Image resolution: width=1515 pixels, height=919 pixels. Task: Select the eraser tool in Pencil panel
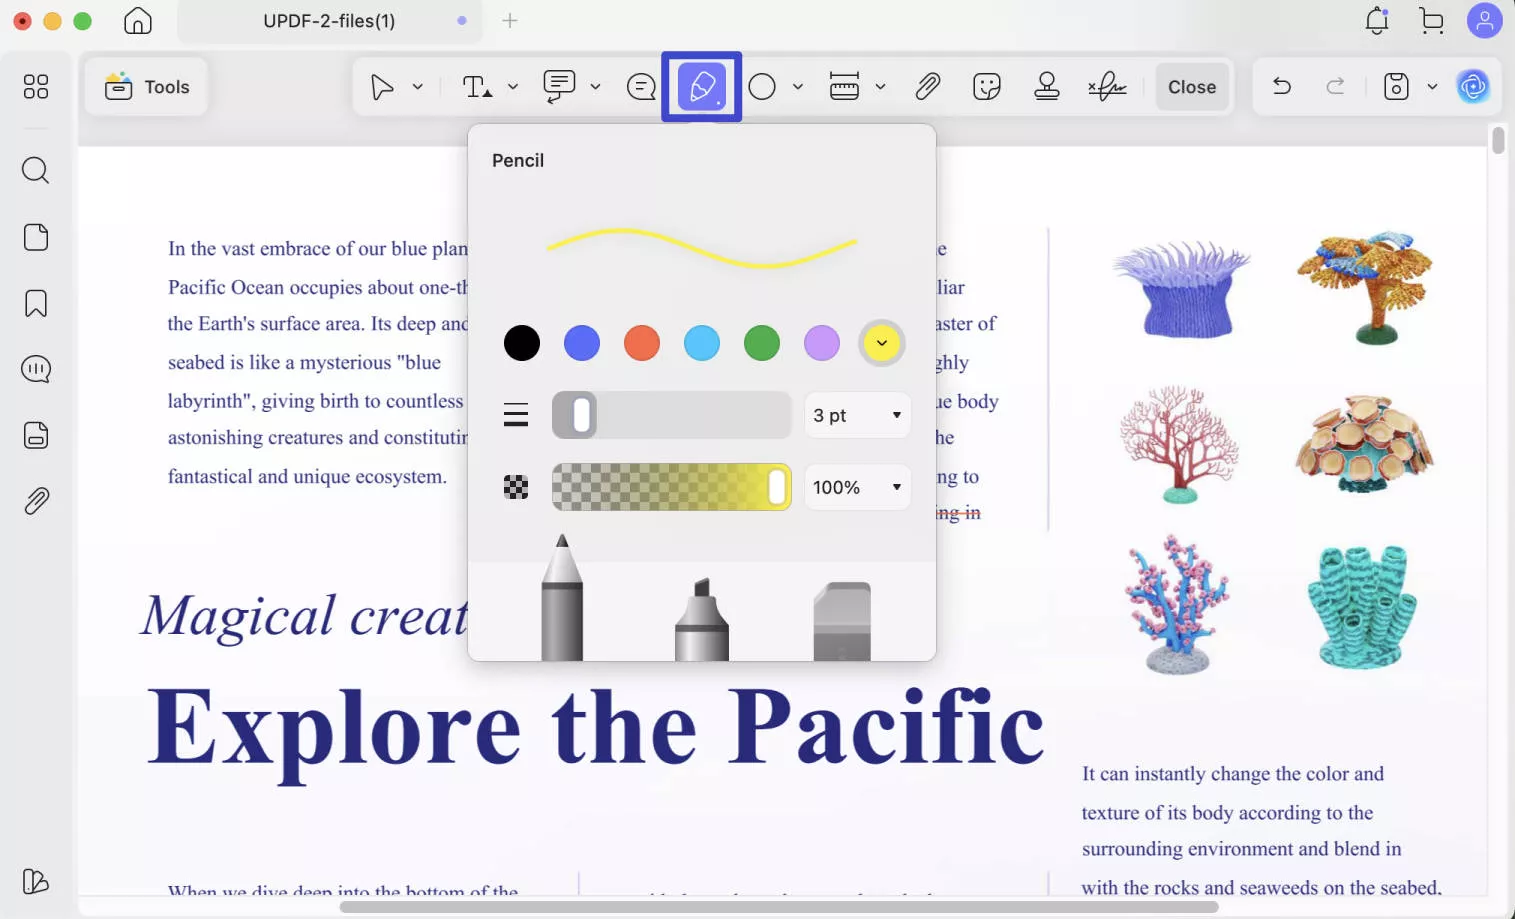tap(842, 621)
